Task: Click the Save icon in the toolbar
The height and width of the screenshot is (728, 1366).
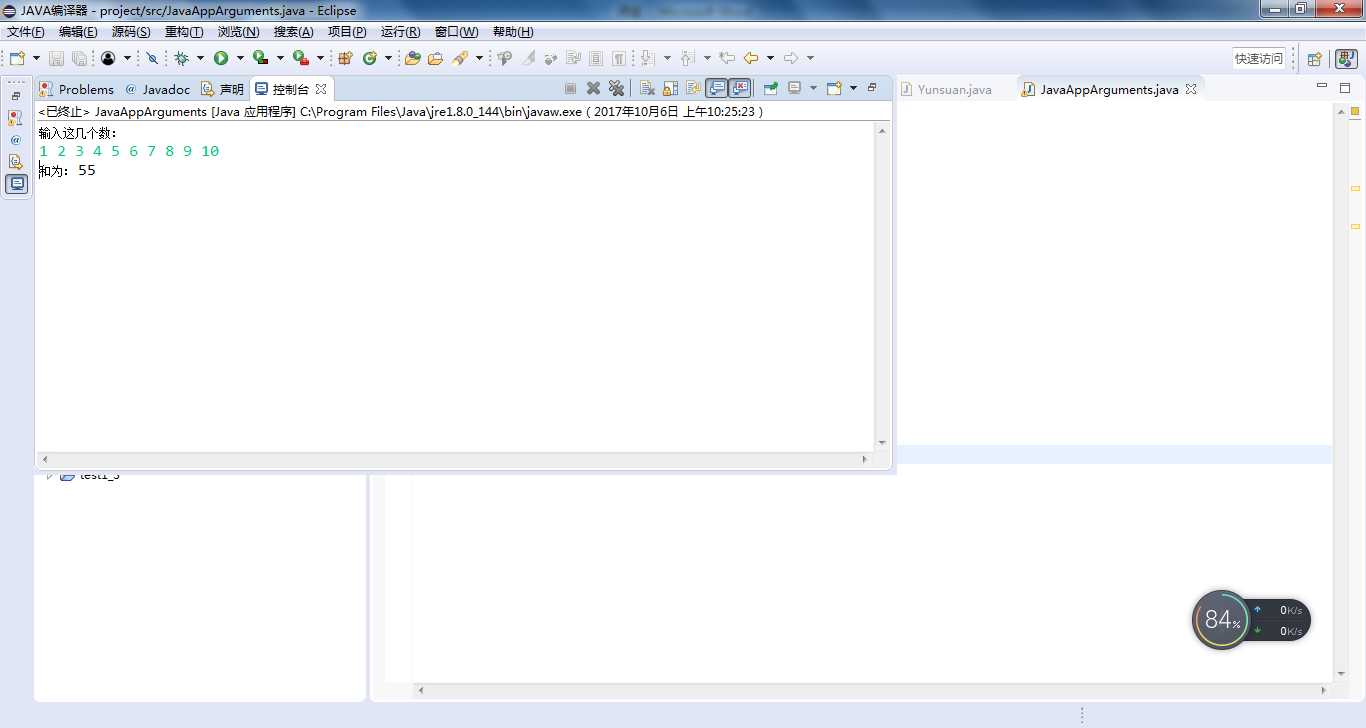Action: [56, 59]
